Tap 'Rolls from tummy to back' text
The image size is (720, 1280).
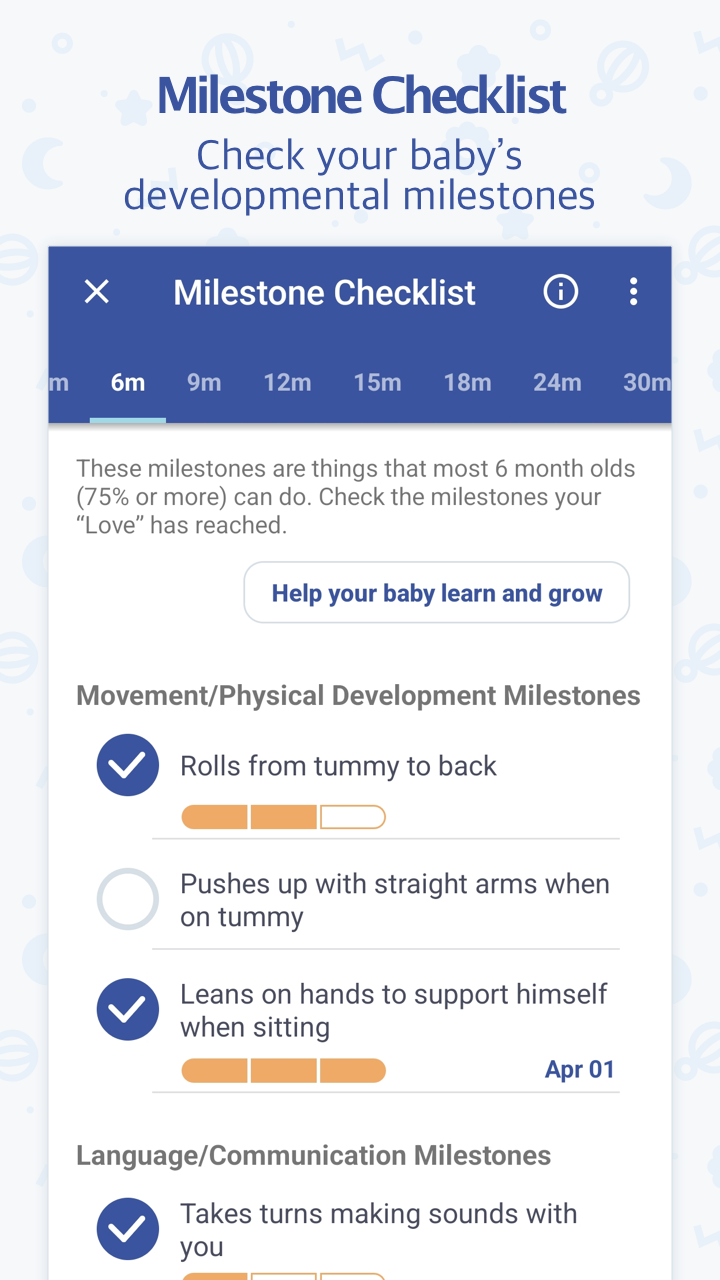(338, 766)
